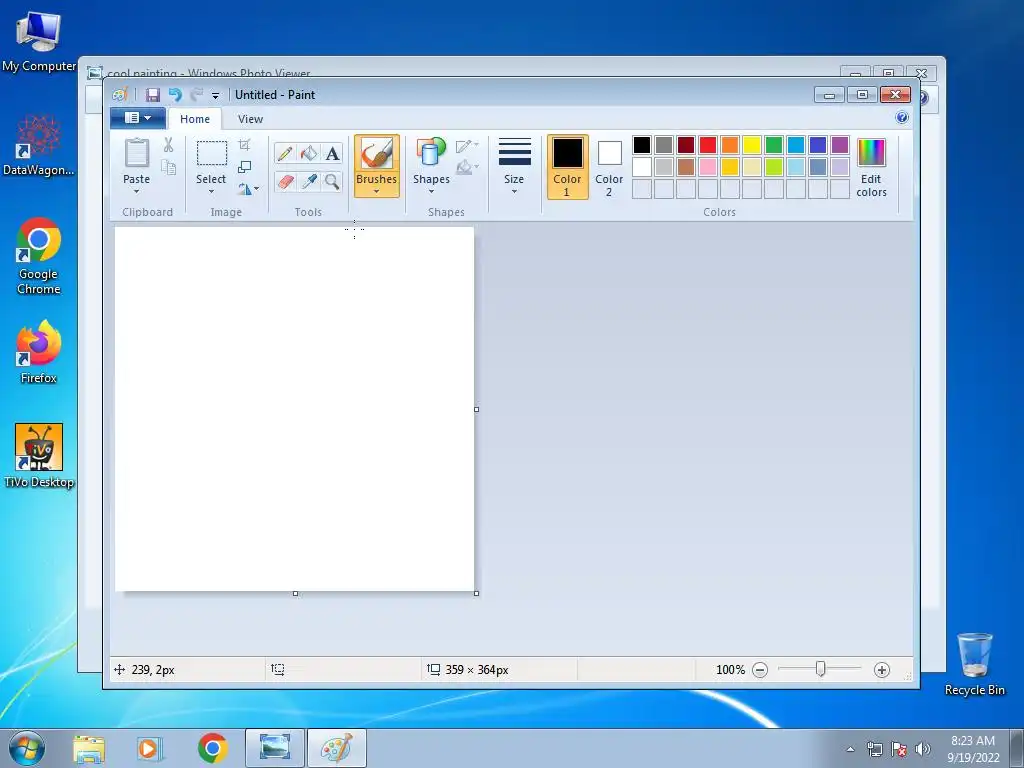Expand the Brushes dropdown arrow
Viewport: 1024px width, 768px height.
tap(377, 192)
